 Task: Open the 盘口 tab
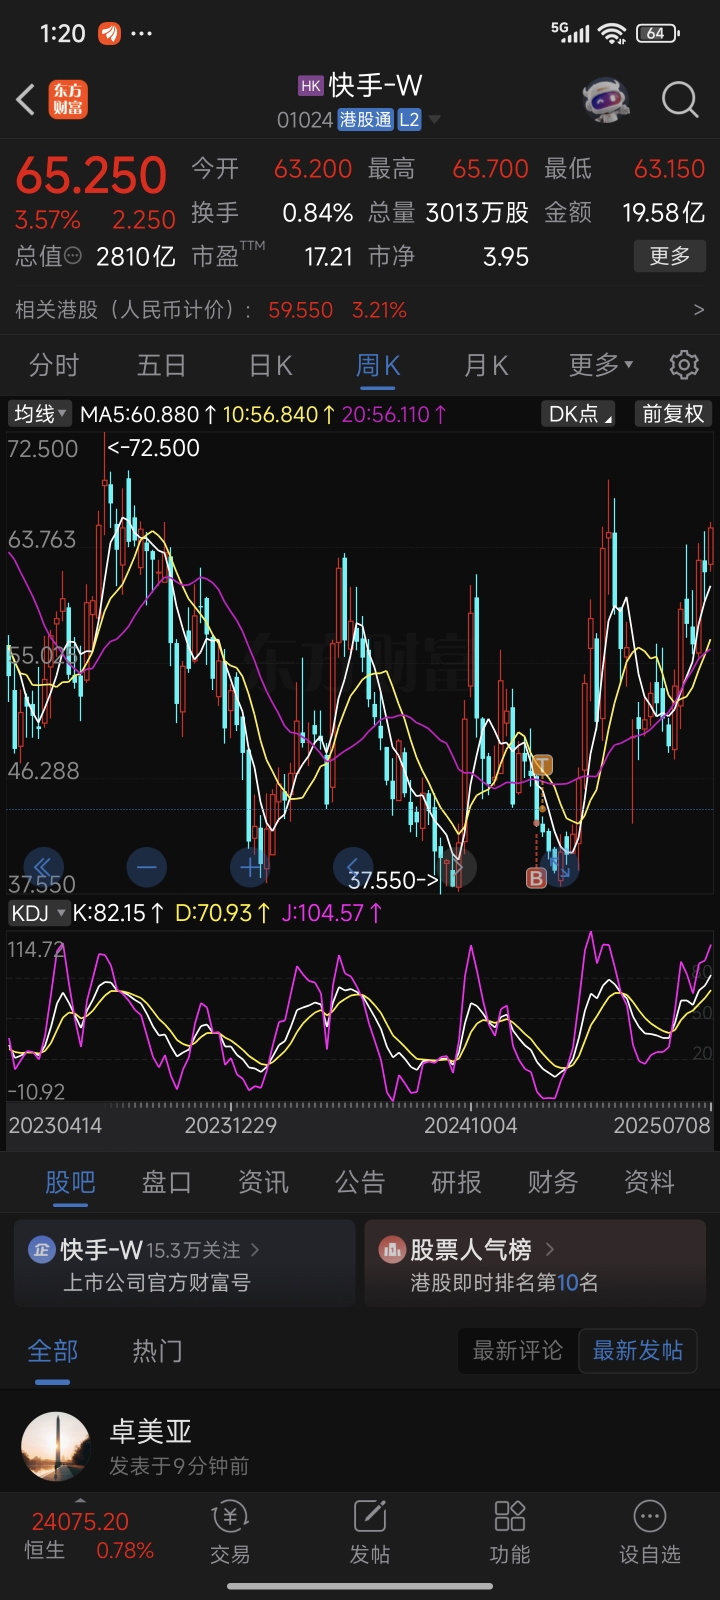[x=166, y=1182]
